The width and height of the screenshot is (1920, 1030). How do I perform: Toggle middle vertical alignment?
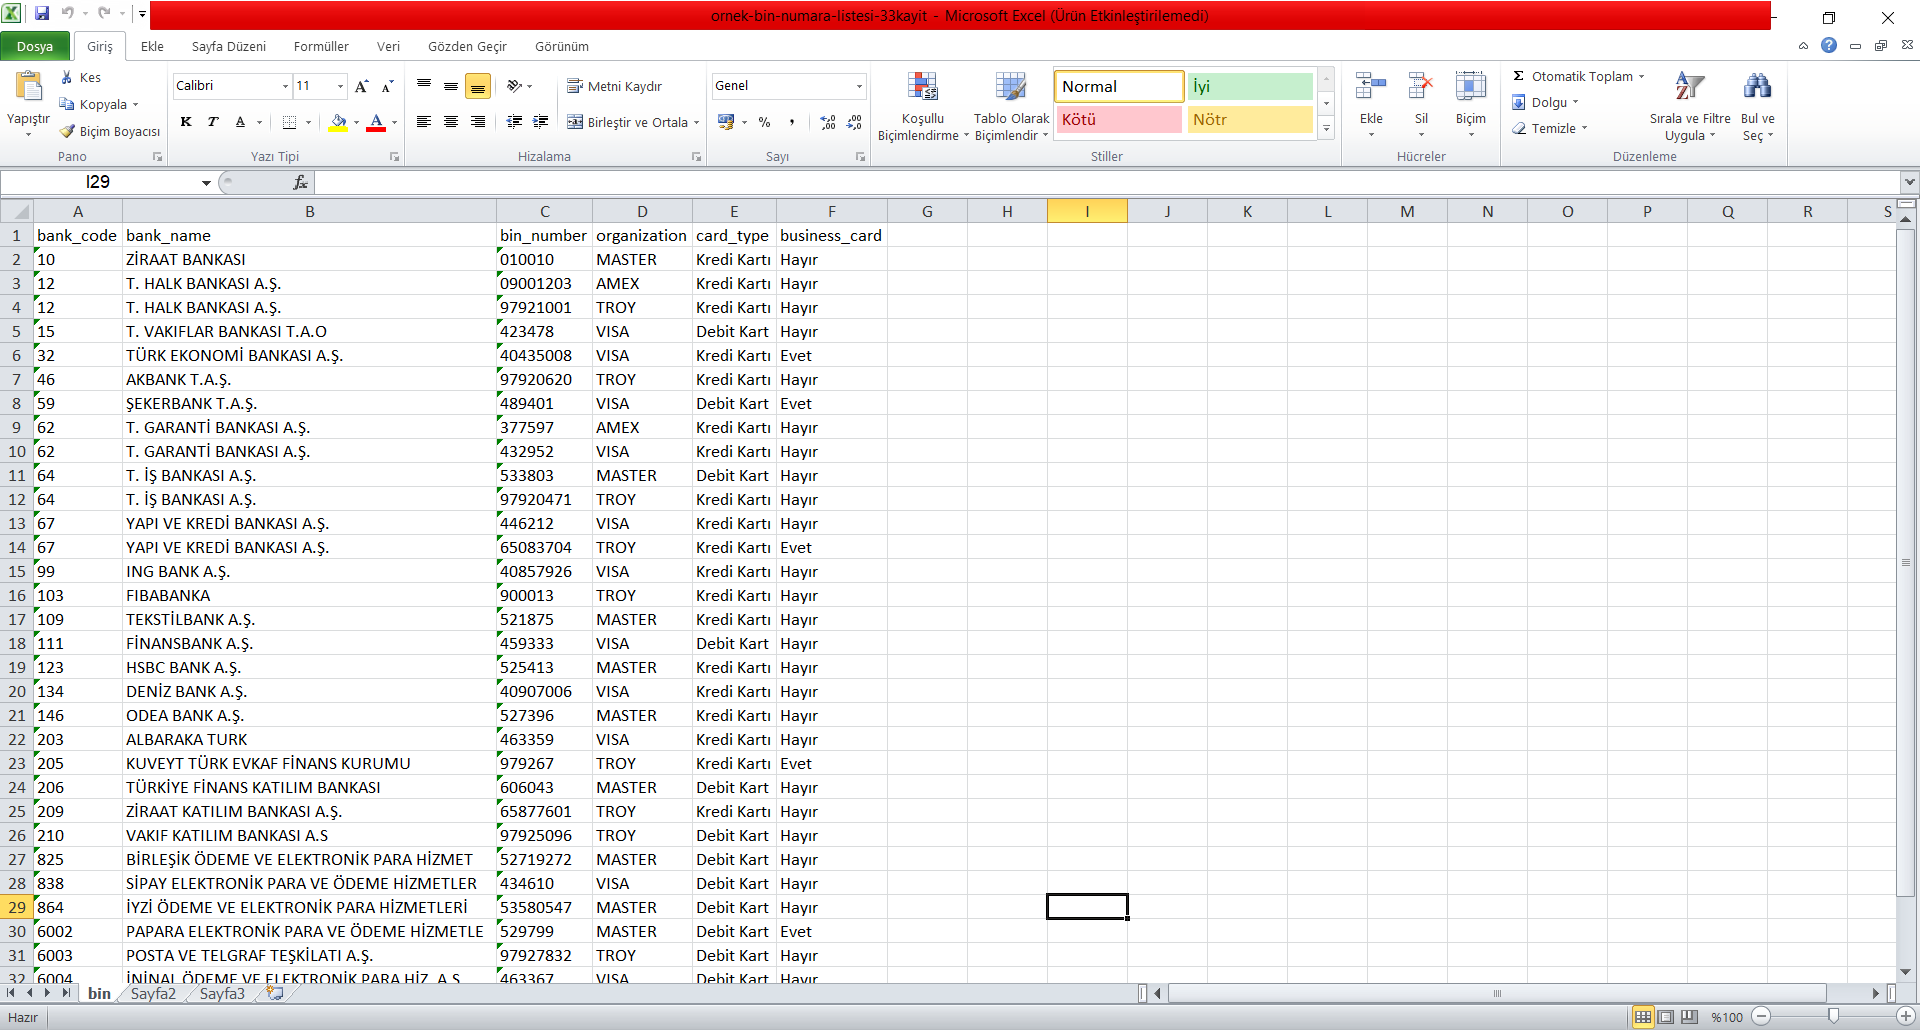(x=451, y=86)
